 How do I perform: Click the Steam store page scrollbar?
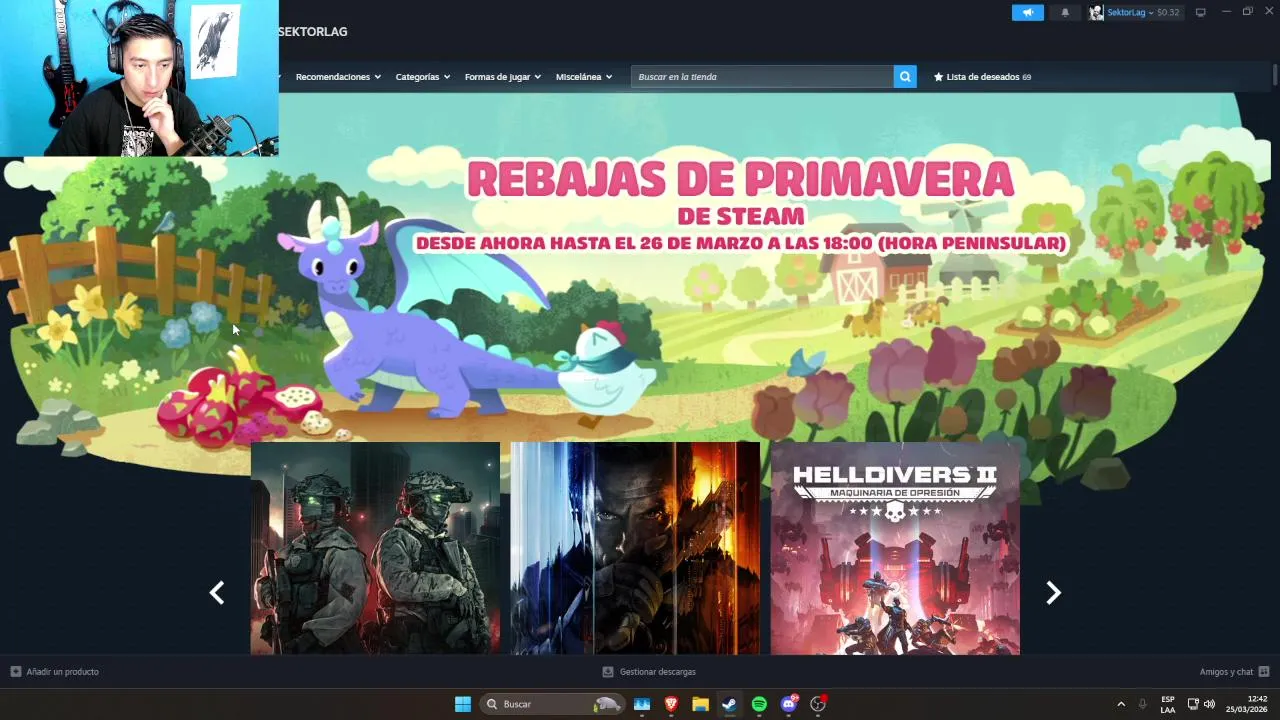pos(1275,75)
